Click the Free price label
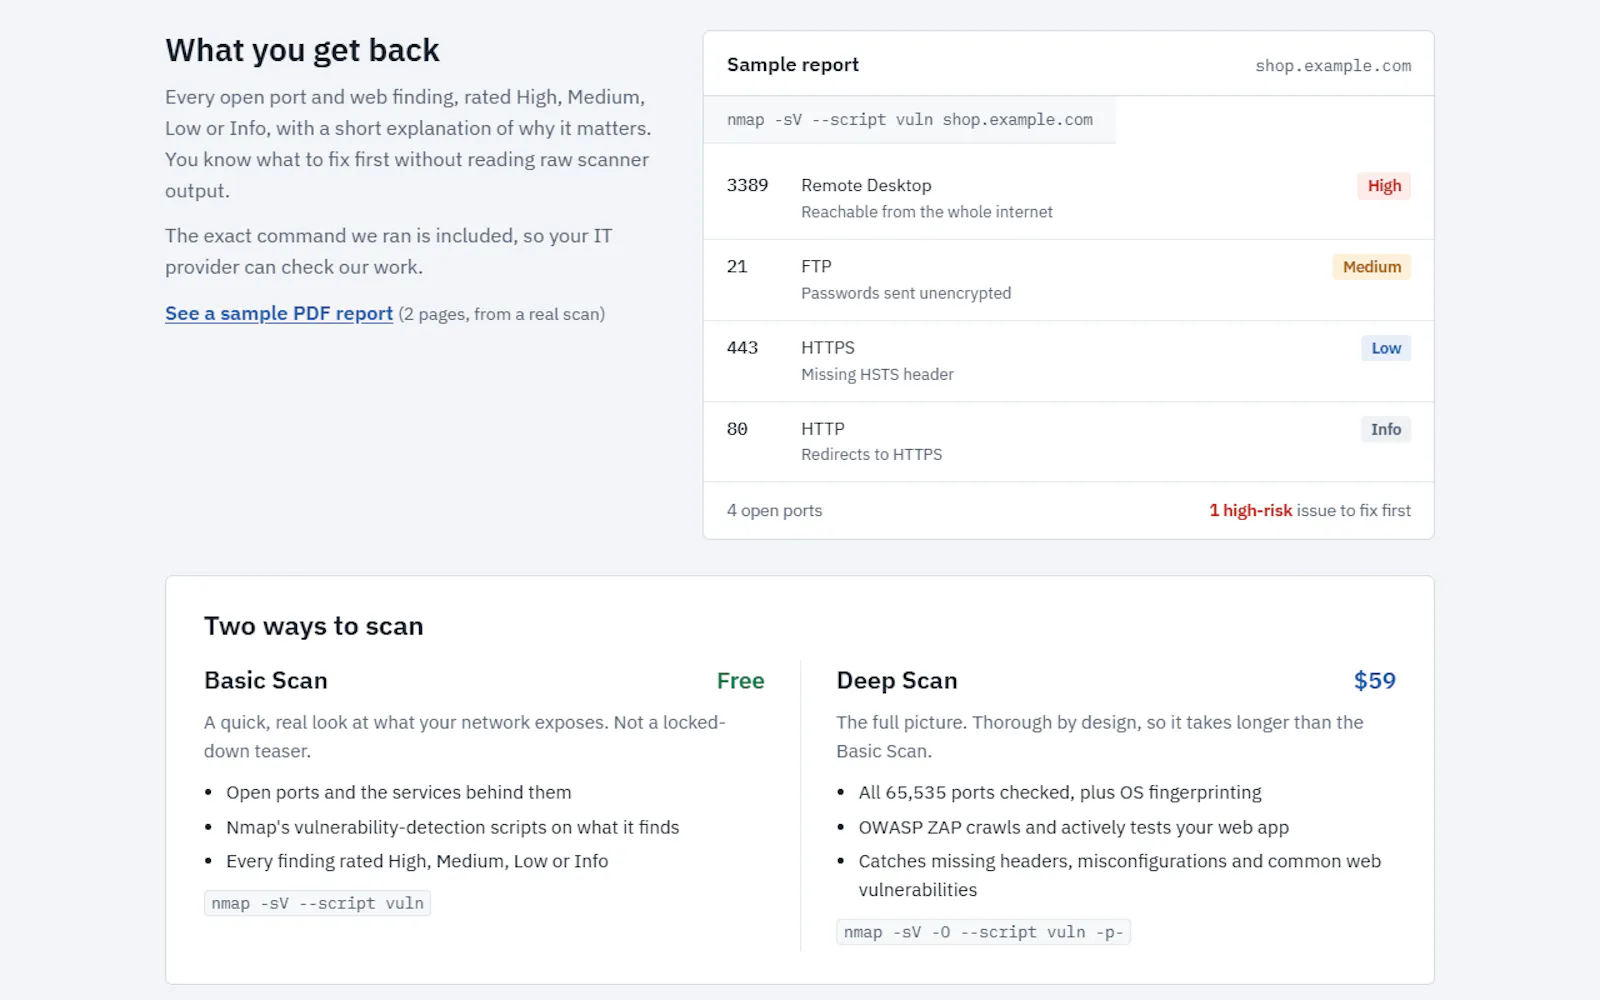This screenshot has height=1000, width=1600. pos(741,681)
